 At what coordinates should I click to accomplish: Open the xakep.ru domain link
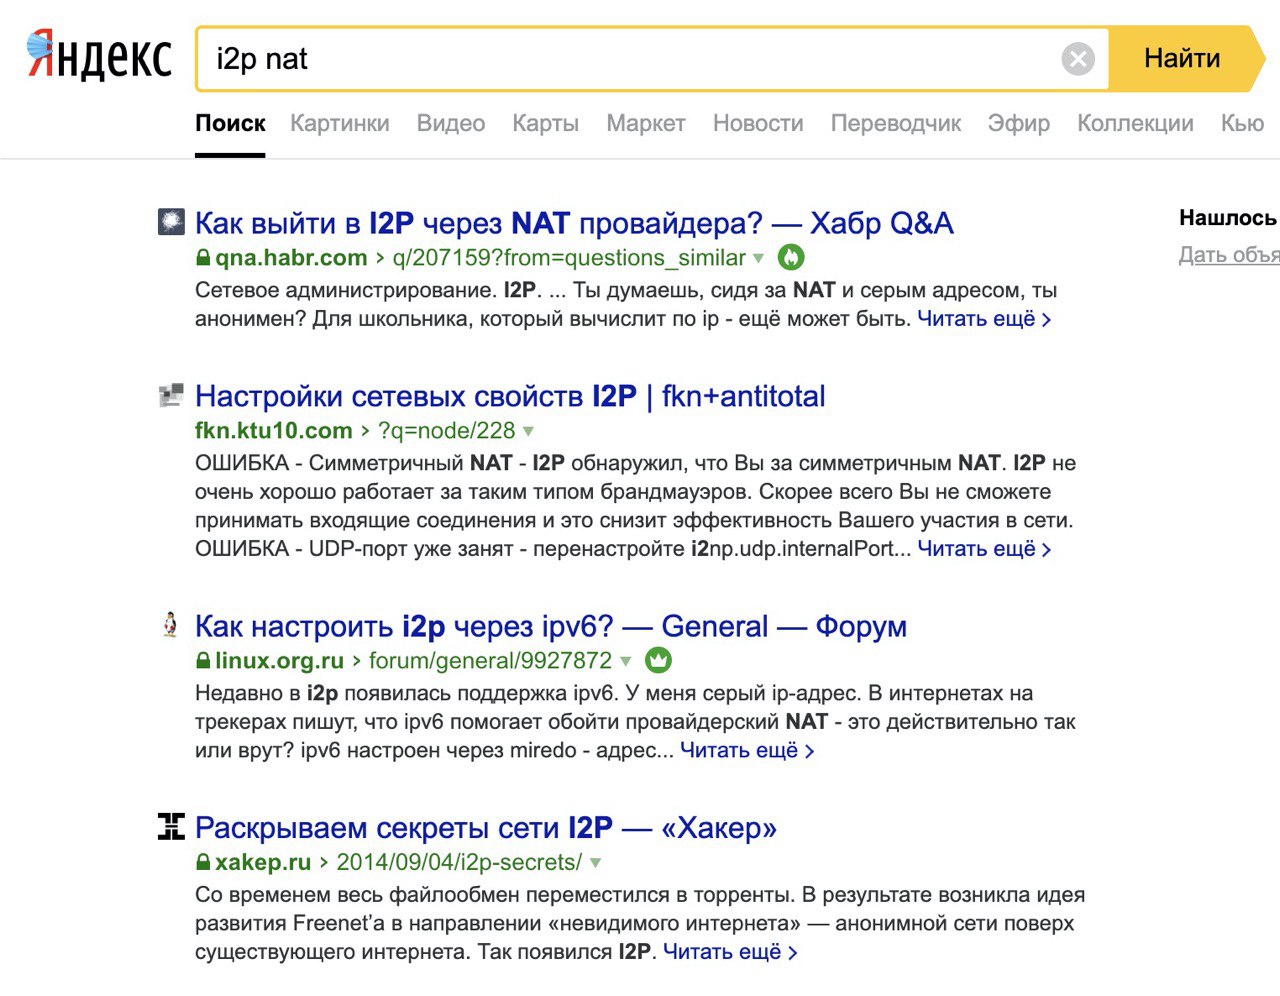[263, 862]
